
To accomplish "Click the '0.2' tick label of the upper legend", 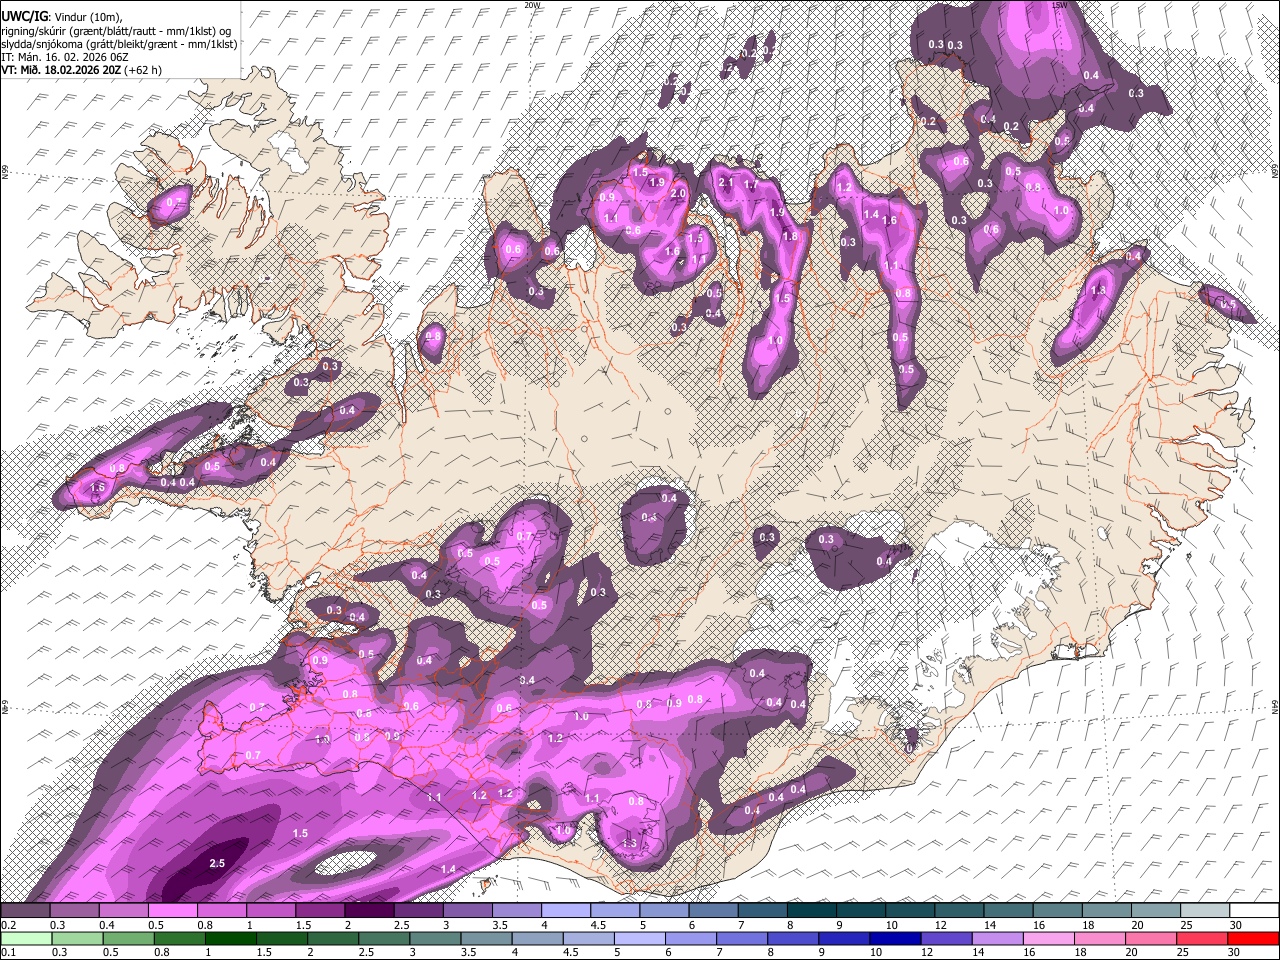I will 10,925.
